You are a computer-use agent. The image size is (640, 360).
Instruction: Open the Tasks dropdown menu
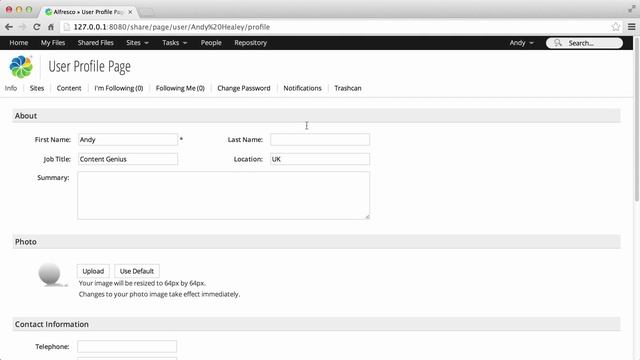click(x=174, y=43)
